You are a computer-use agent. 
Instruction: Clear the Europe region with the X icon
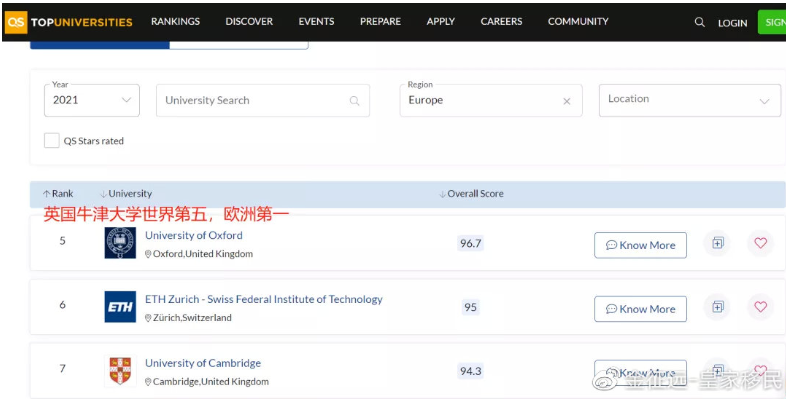[x=566, y=101]
